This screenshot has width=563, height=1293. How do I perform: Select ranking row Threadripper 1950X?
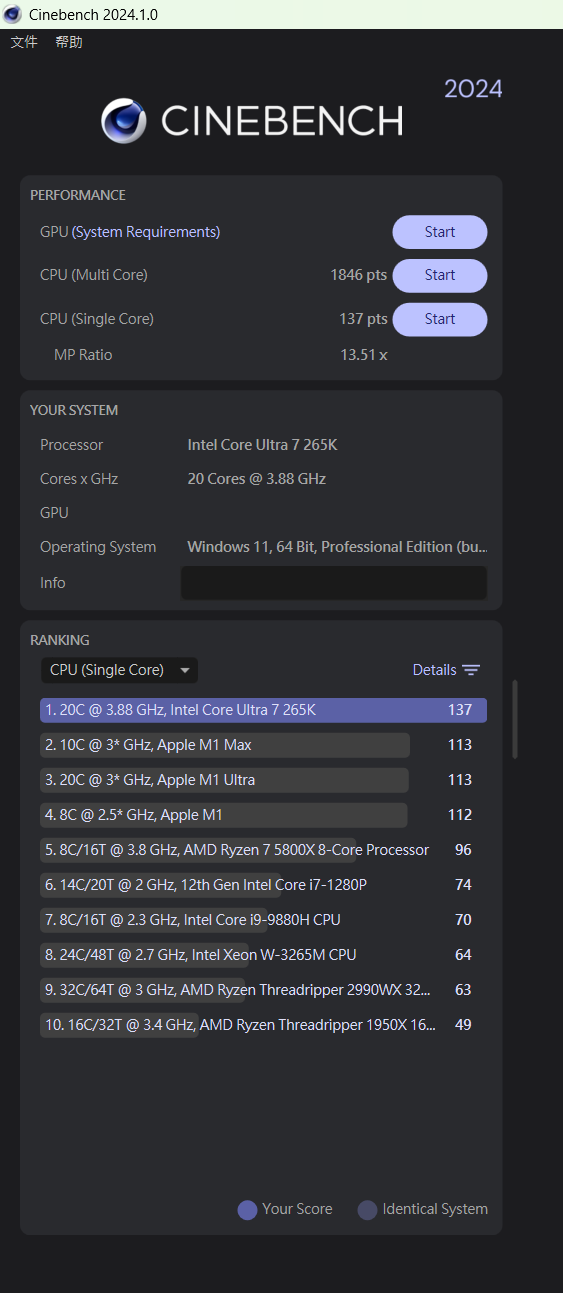tap(263, 1025)
